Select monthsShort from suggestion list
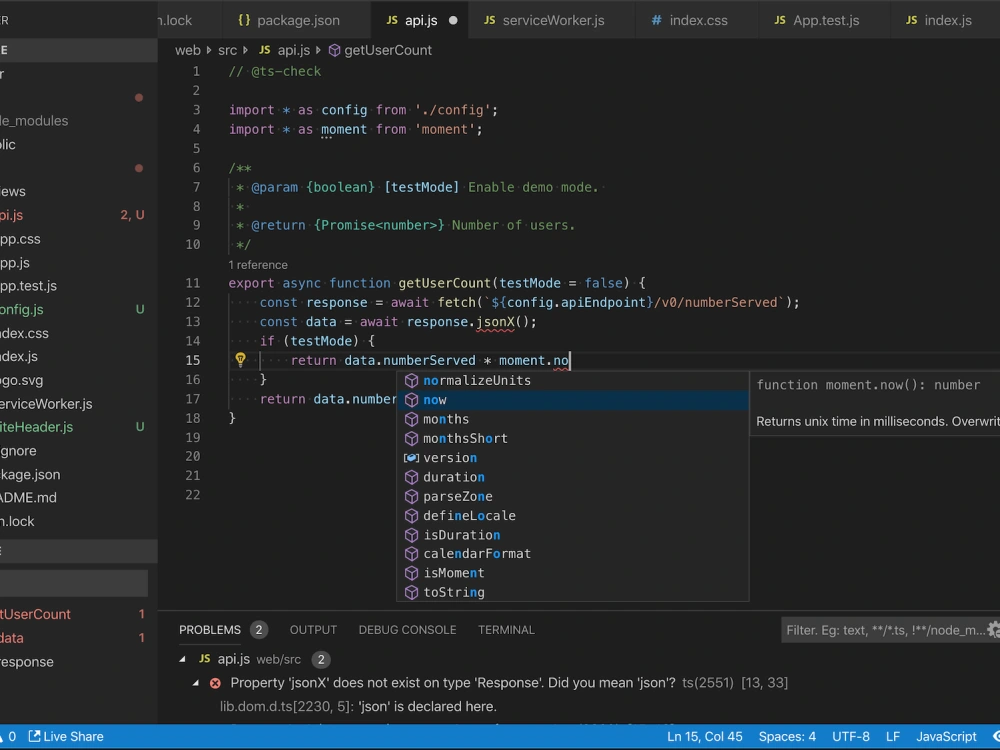Viewport: 1000px width, 750px height. tap(572, 439)
